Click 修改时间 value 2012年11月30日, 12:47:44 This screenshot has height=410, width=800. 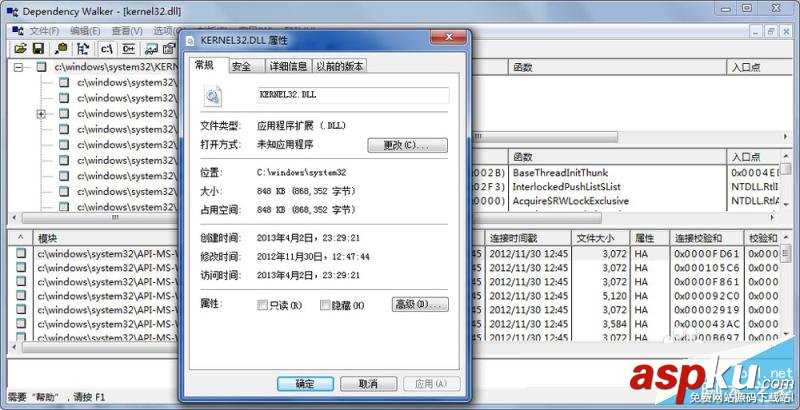pyautogui.click(x=313, y=257)
